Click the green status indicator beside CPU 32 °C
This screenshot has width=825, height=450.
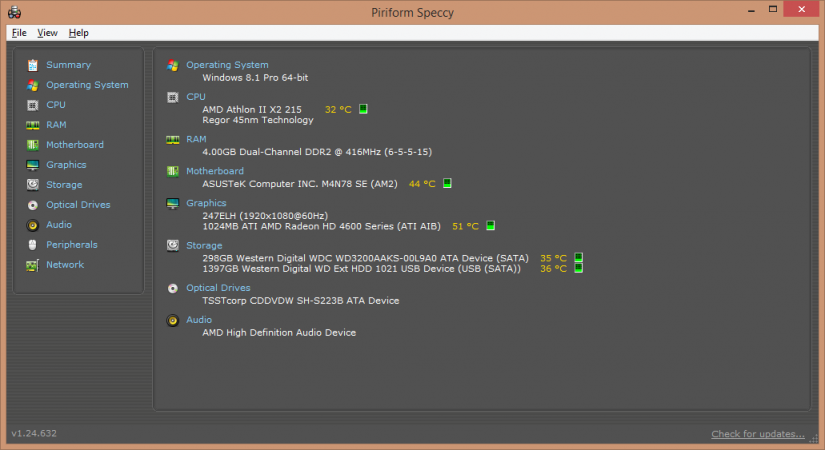tap(363, 109)
